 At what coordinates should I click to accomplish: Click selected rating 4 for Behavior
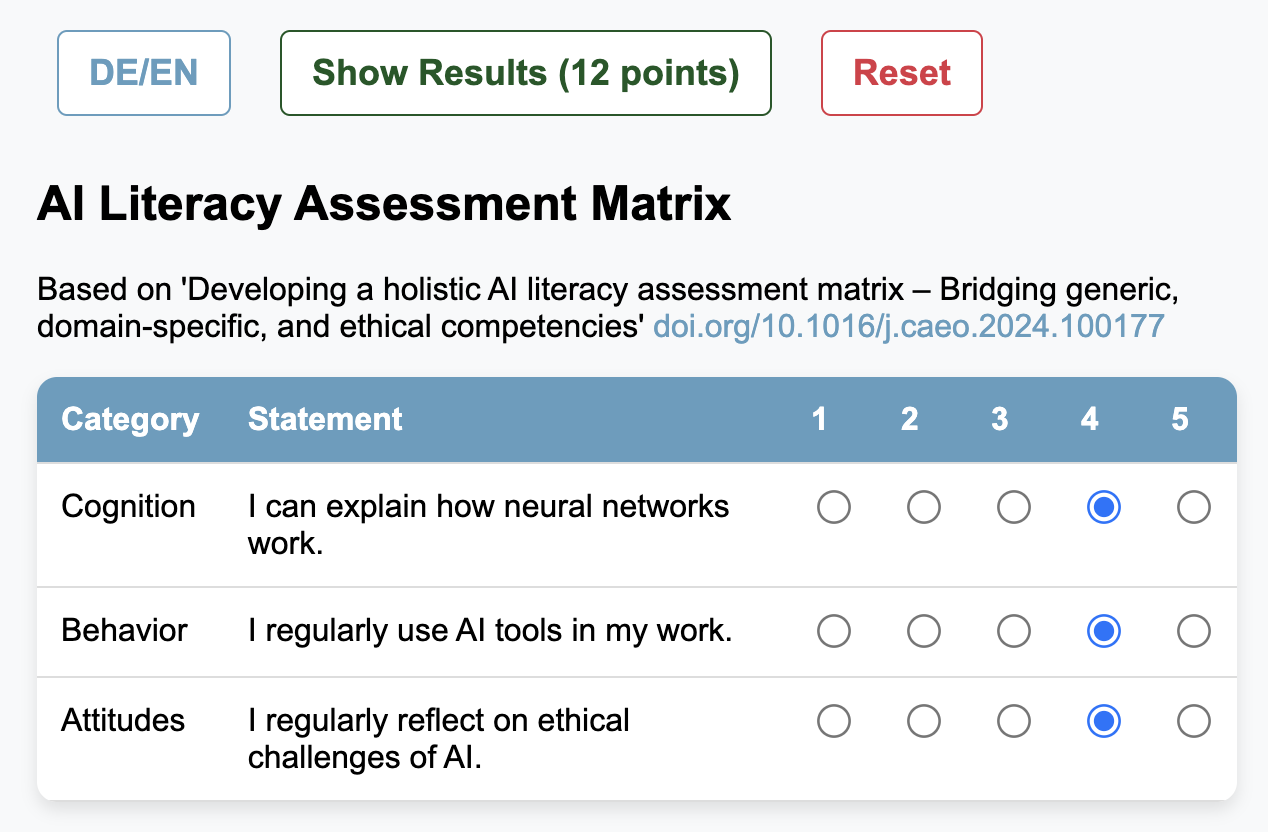pyautogui.click(x=1104, y=631)
